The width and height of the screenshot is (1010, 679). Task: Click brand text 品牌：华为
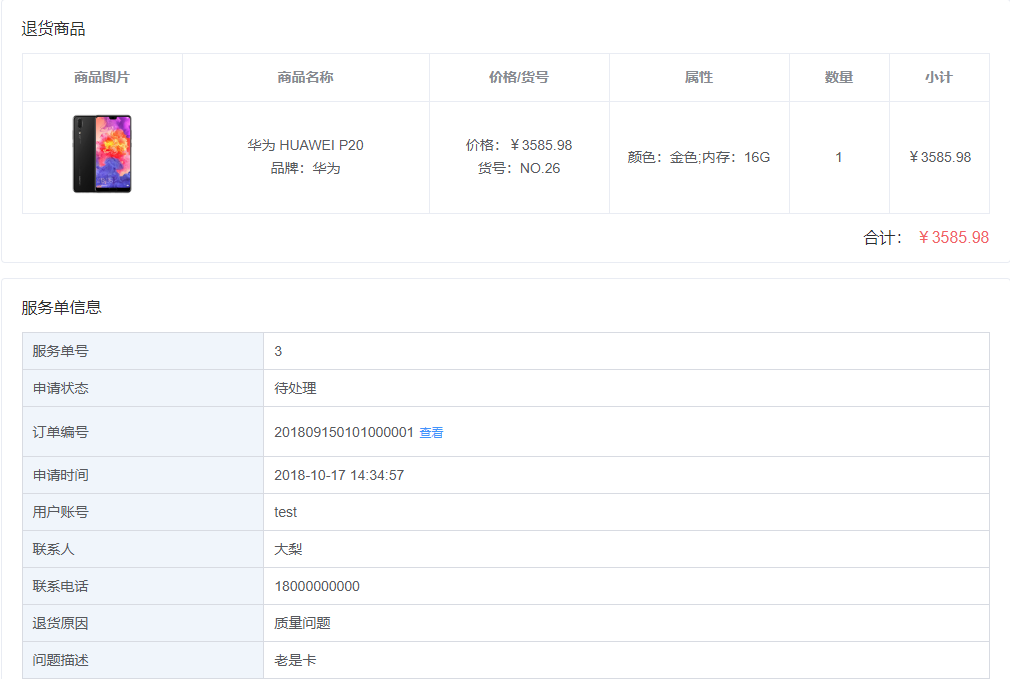(305, 168)
